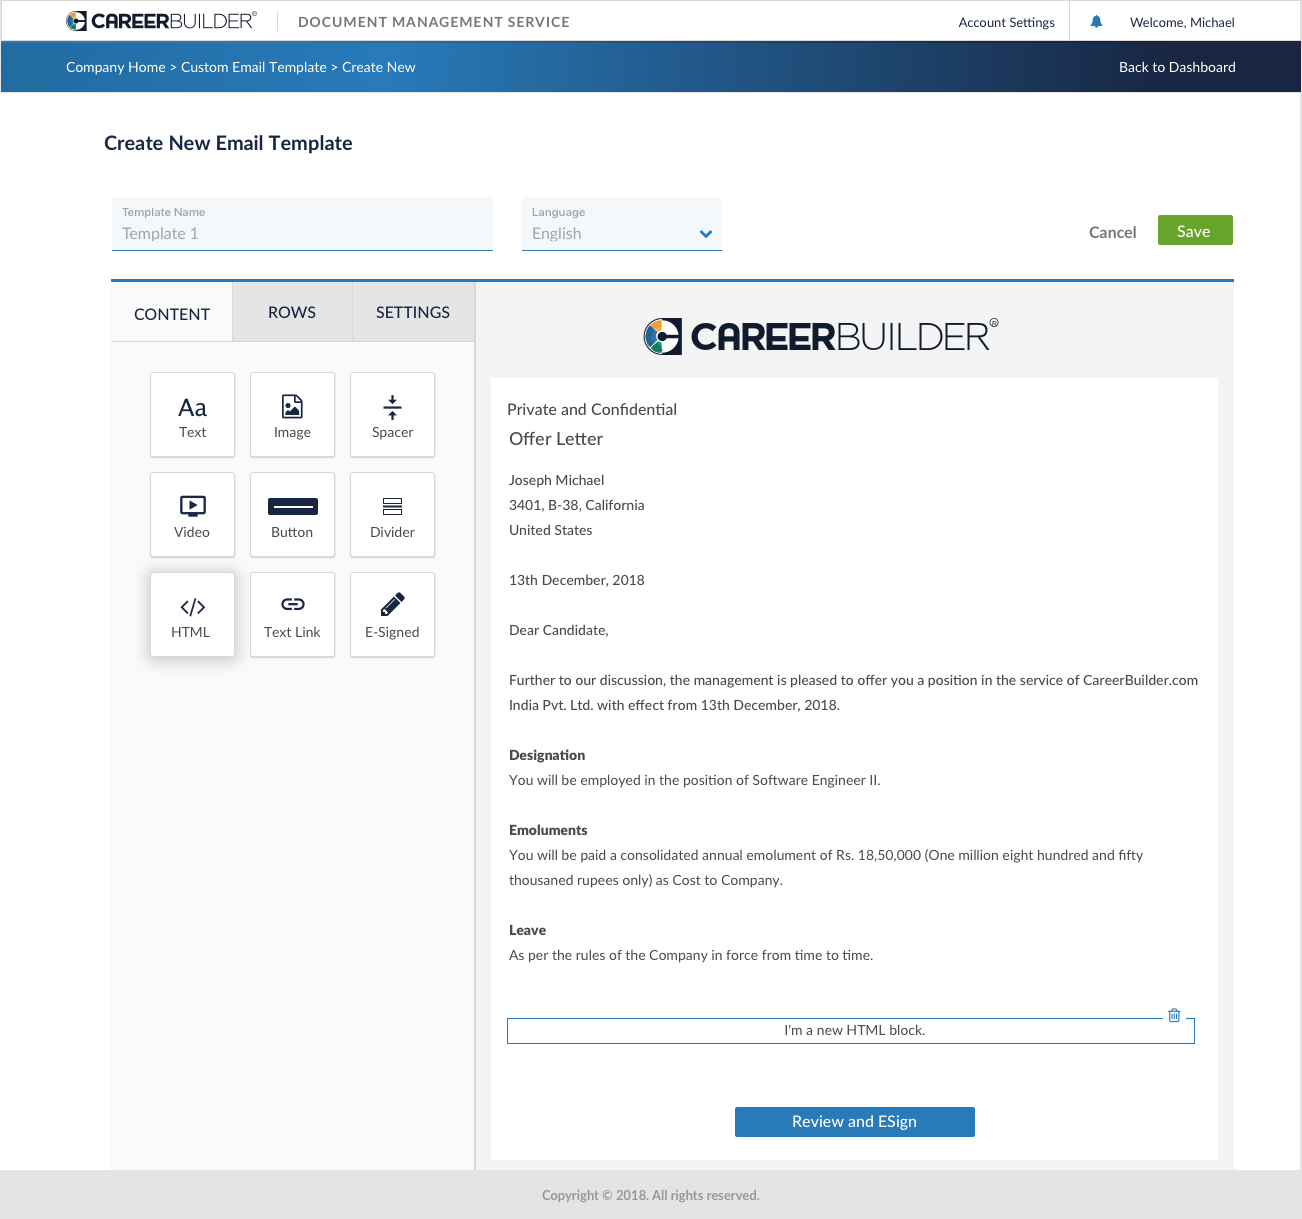Viewport: 1302px width, 1219px height.
Task: Open Company Home breadcrumb
Action: (116, 67)
